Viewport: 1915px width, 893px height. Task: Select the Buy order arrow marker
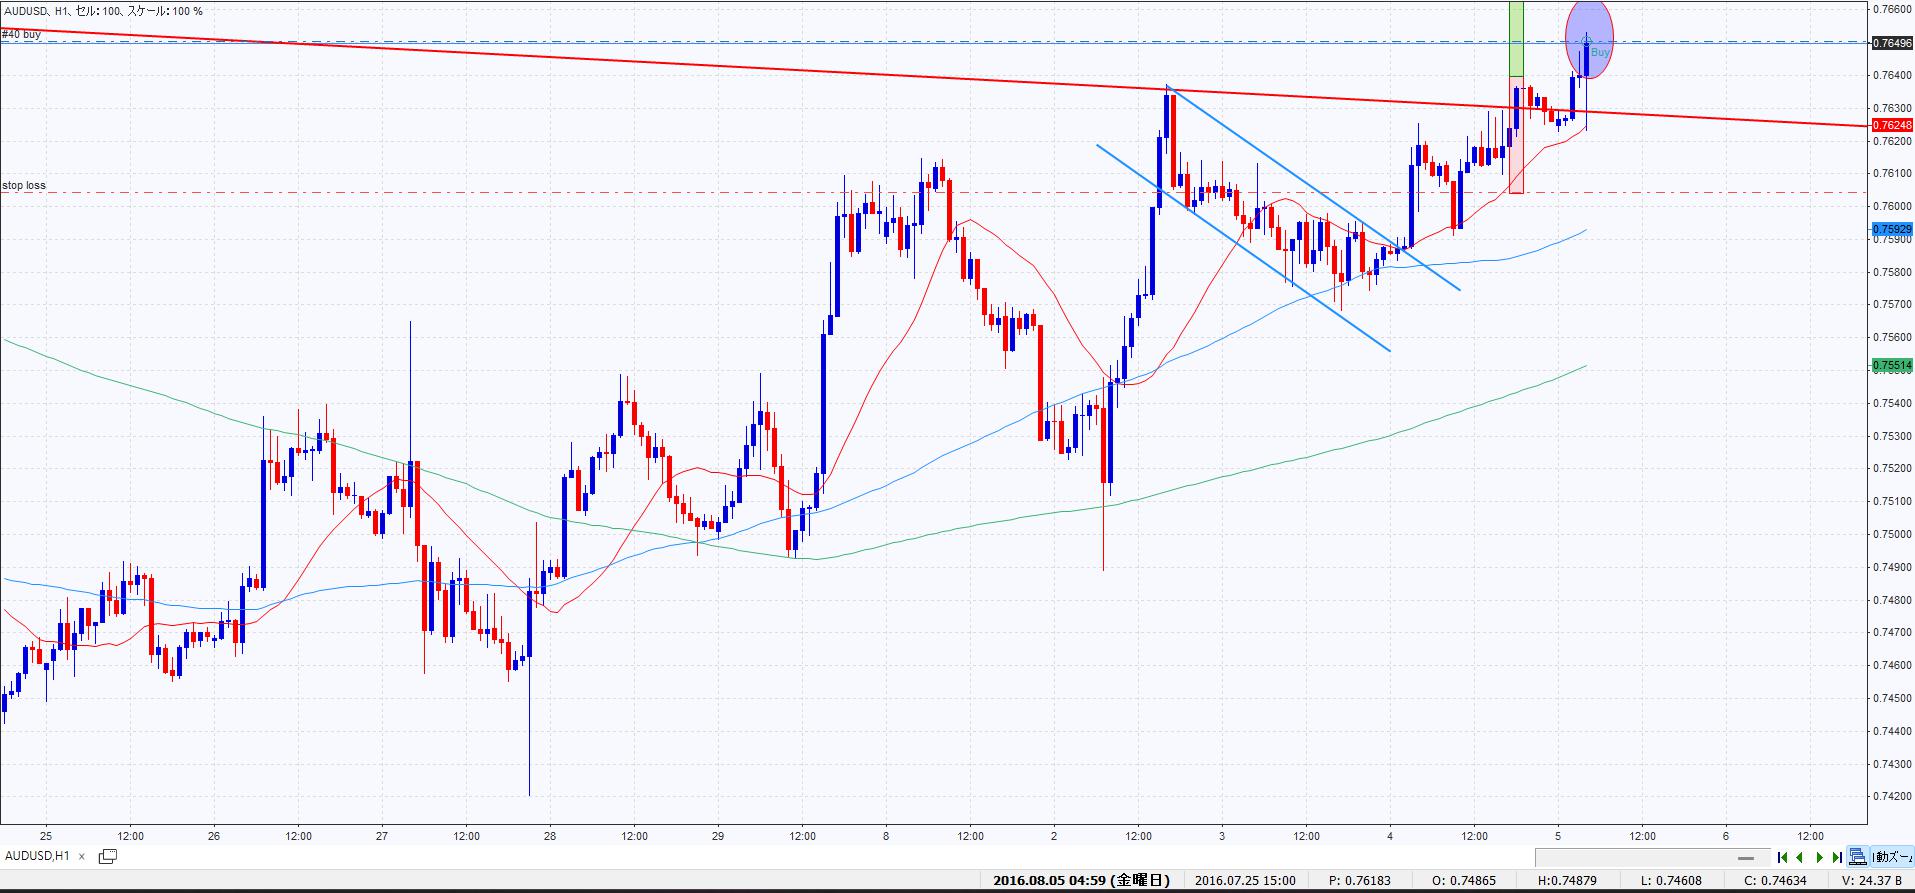[x=1587, y=41]
